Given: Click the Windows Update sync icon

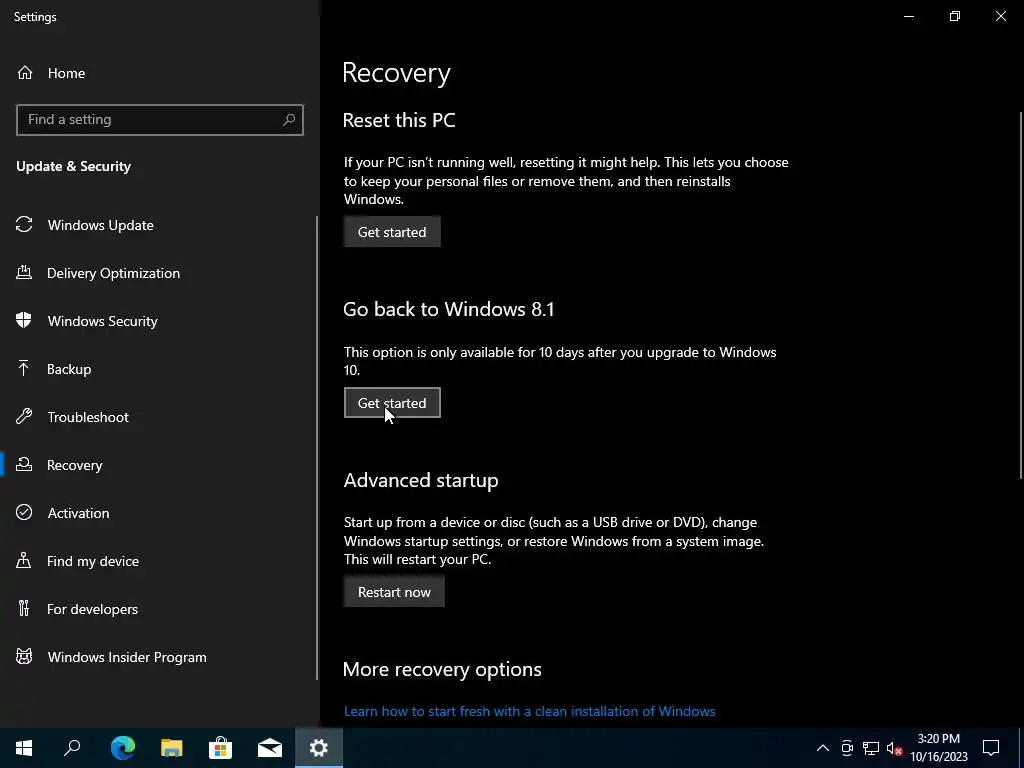Looking at the screenshot, I should [x=24, y=225].
